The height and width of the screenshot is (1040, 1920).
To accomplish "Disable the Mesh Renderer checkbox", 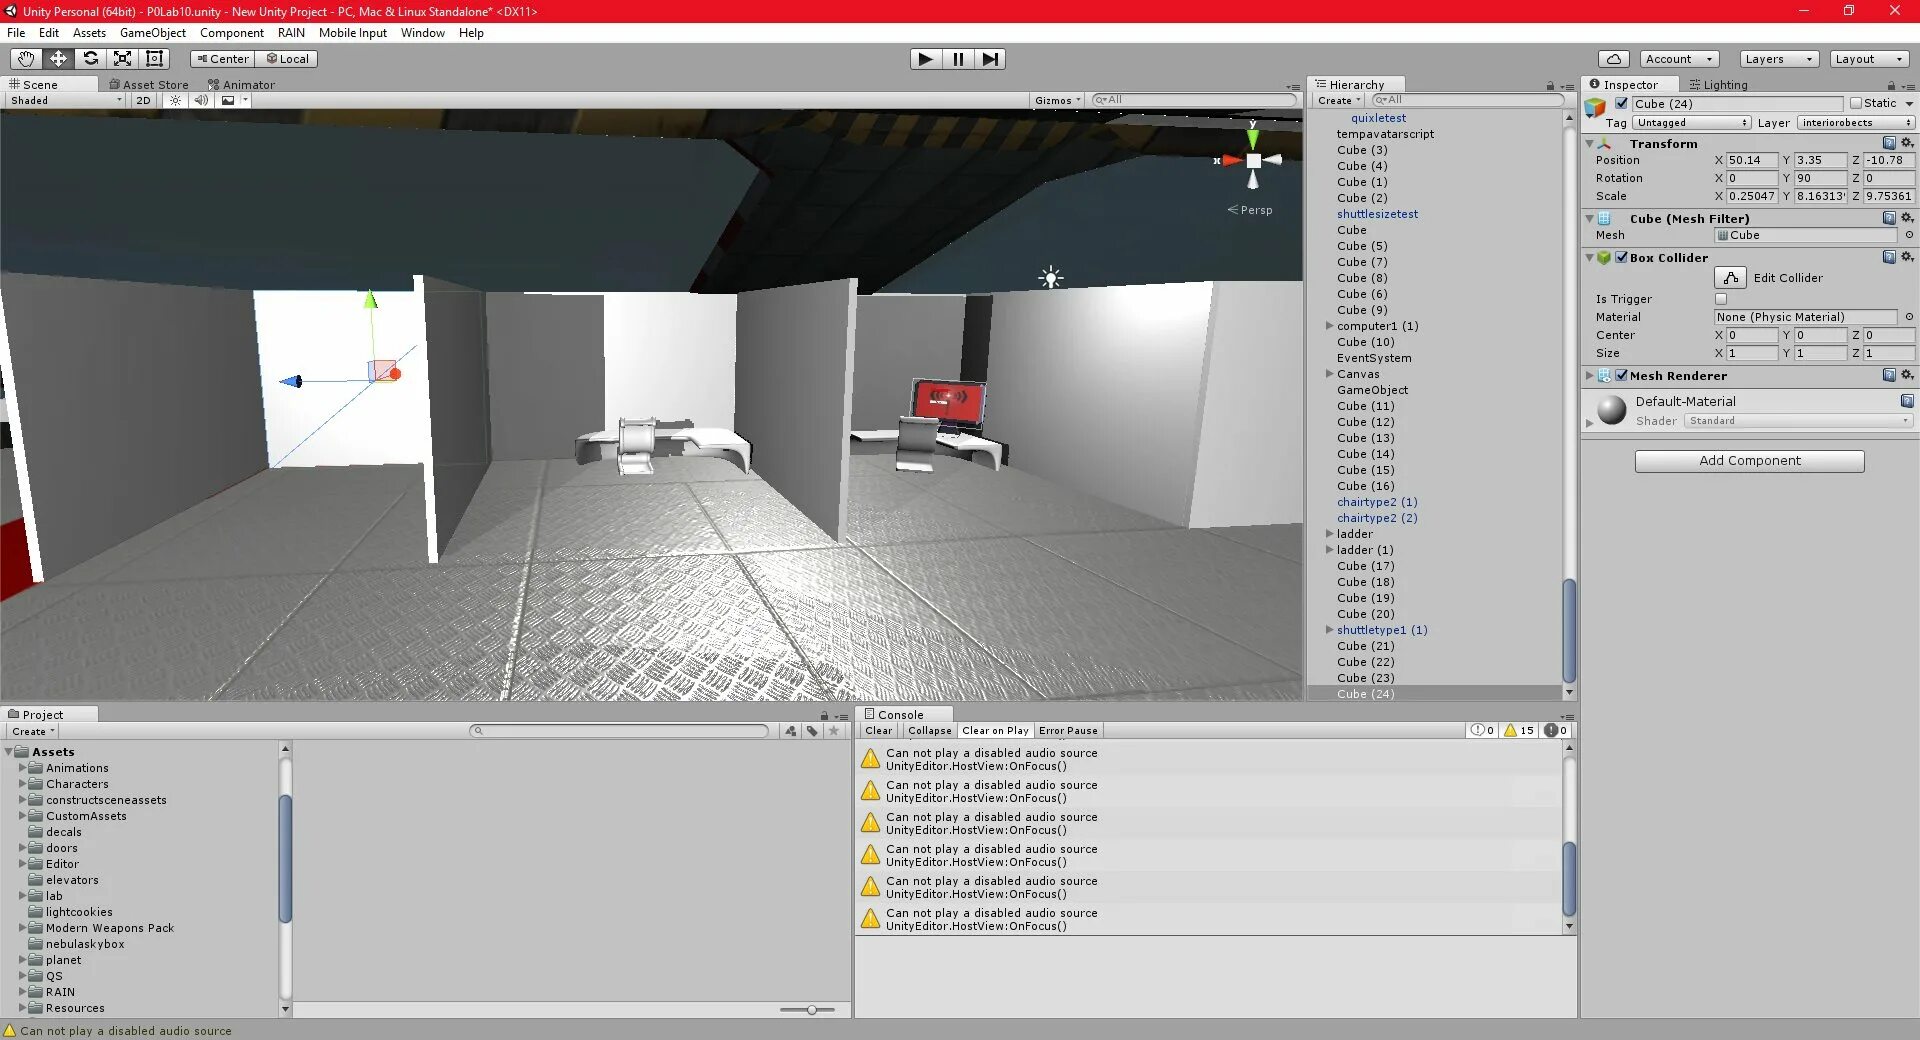I will coord(1622,375).
